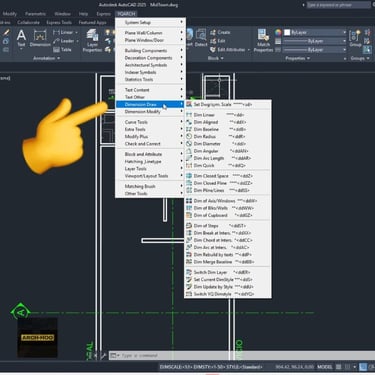The height and width of the screenshot is (375, 375).
Task: Click the Group tool in the ribbon
Action: click(355, 38)
